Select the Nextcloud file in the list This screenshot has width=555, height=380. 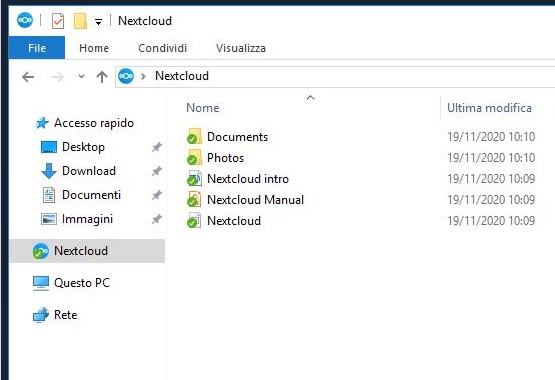click(x=234, y=221)
